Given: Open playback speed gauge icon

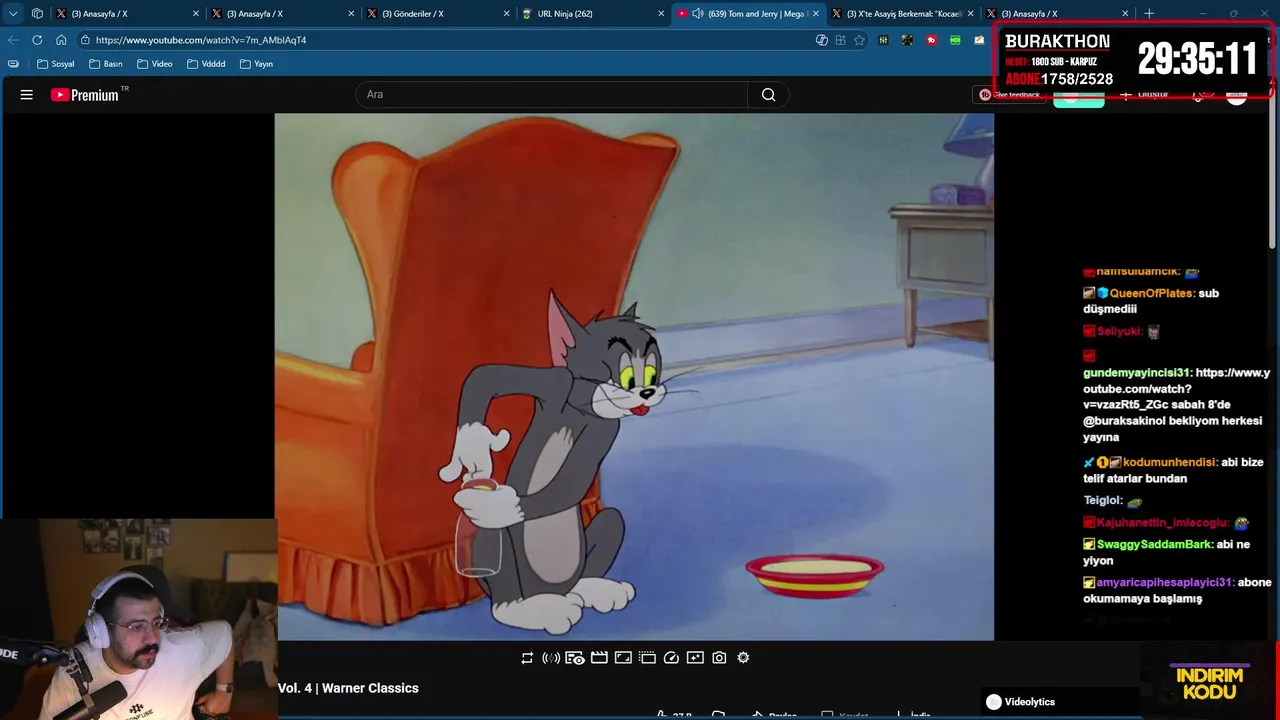Looking at the screenshot, I should tap(671, 658).
